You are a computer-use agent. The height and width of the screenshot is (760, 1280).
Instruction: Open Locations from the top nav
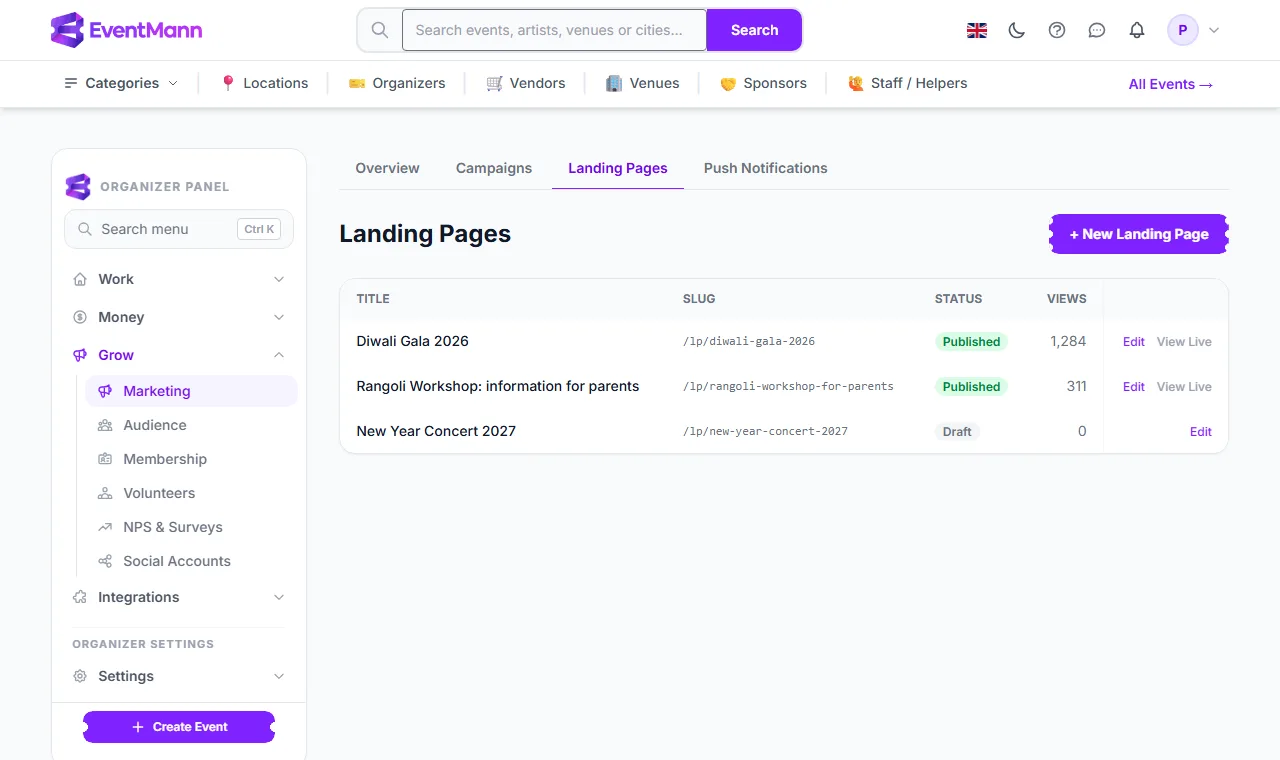264,83
